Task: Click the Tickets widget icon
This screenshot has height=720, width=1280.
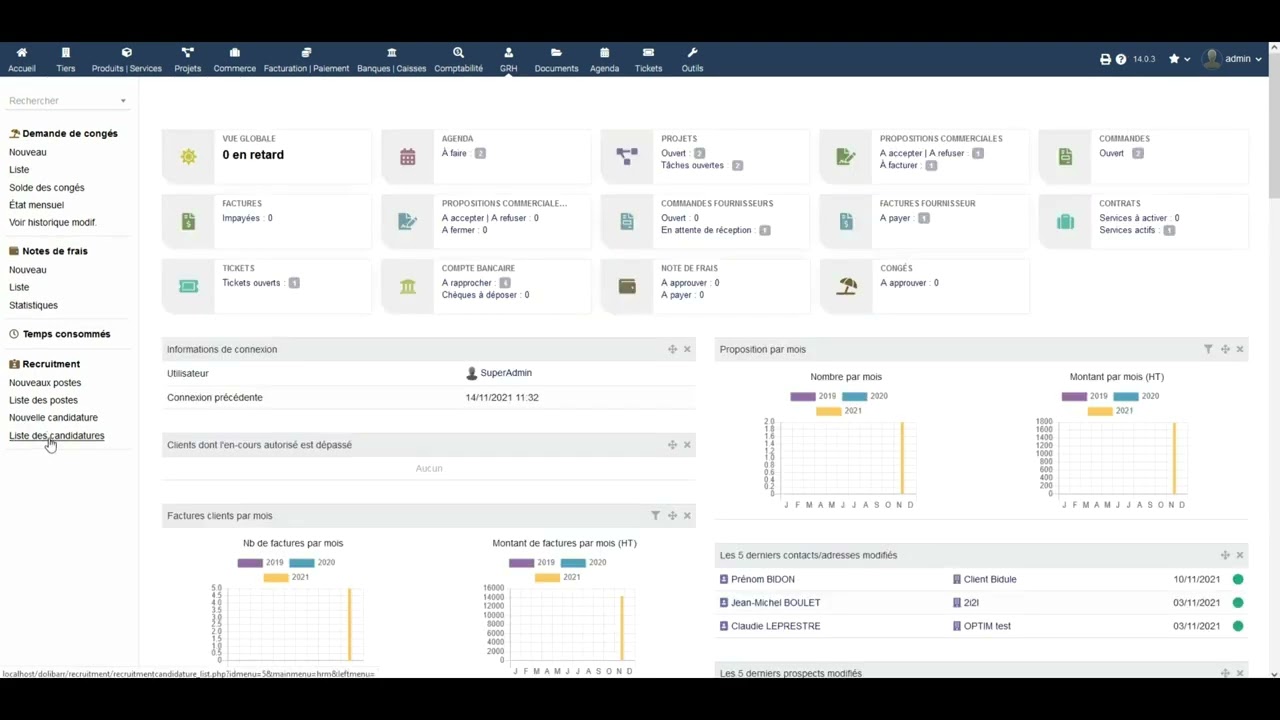Action: click(x=188, y=286)
